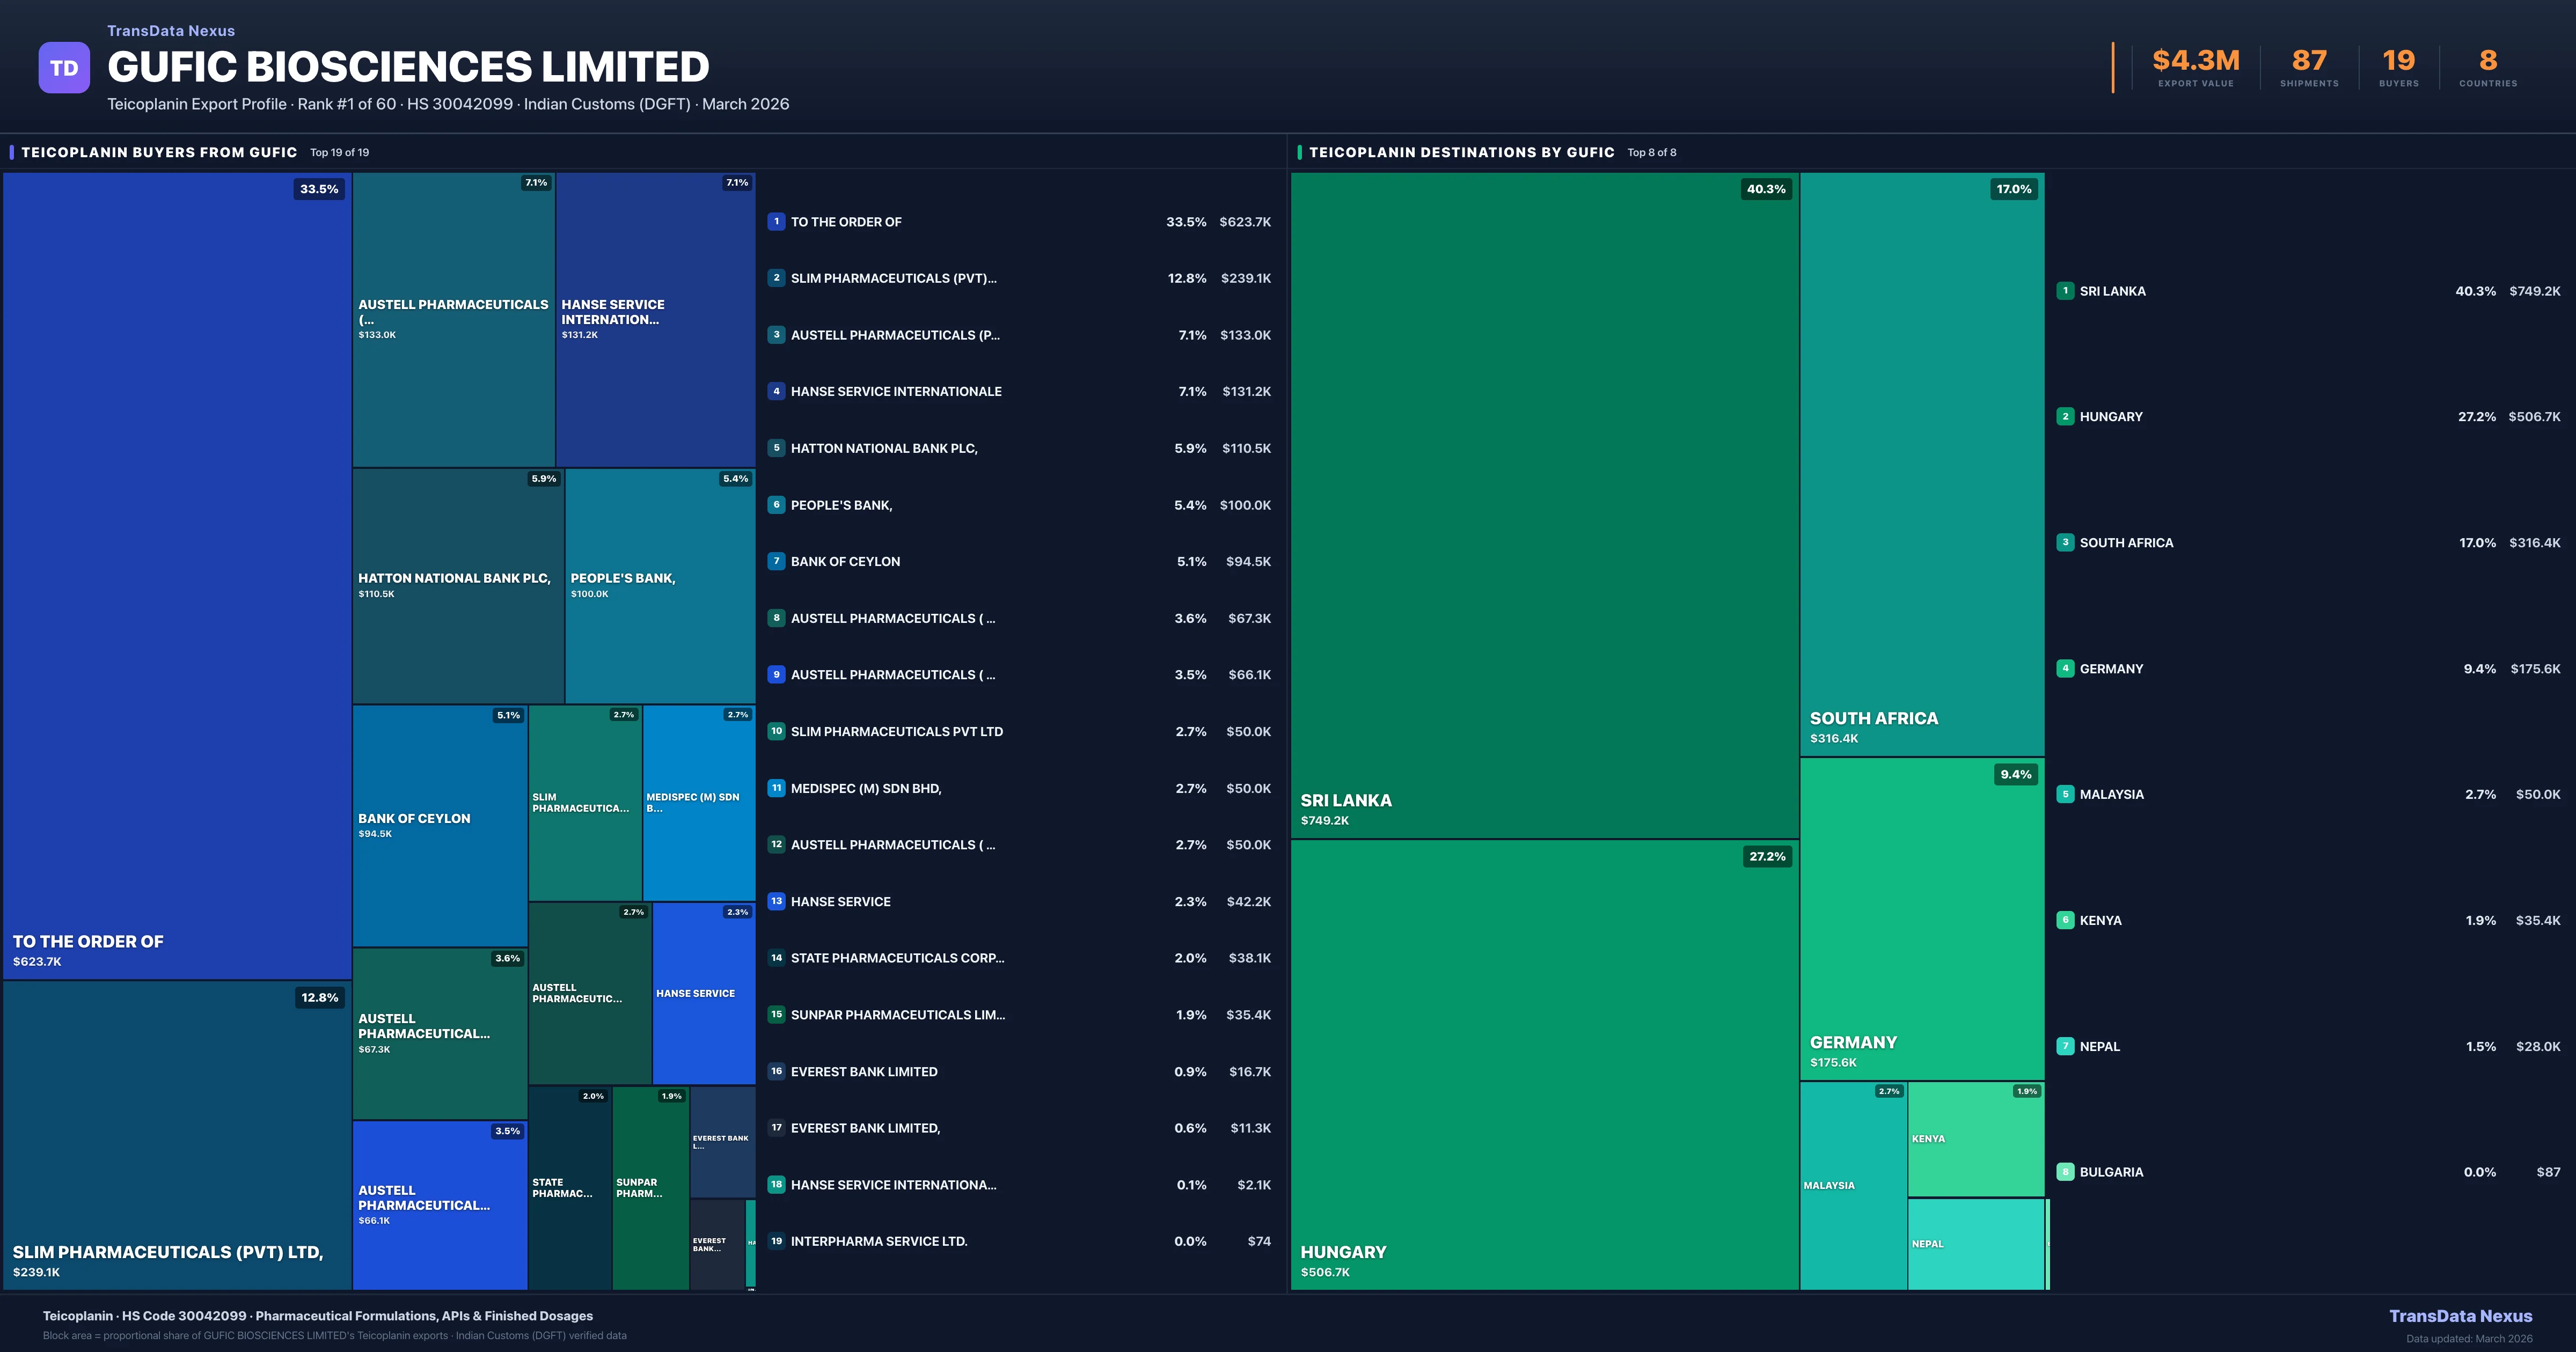Click the Bank of Ceylon treemap tile
Viewport: 2576px width, 1352px height.
click(439, 825)
